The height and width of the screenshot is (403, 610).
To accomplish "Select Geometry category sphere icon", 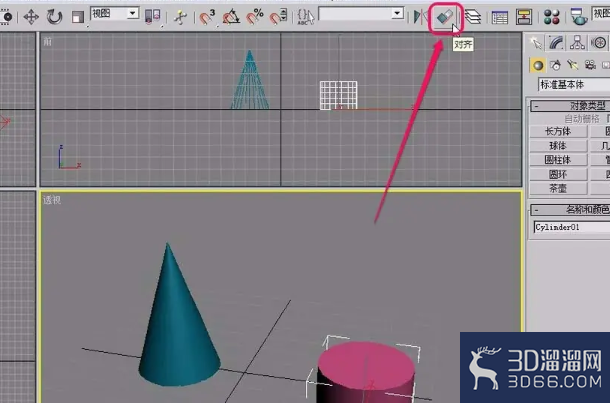I will 538,65.
